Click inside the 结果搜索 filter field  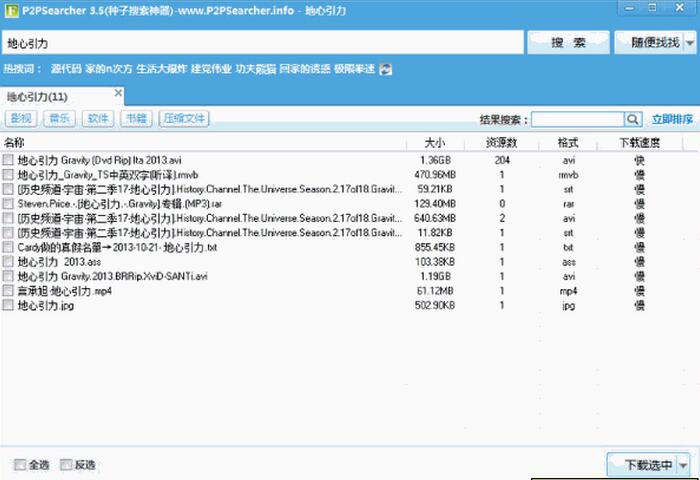[578, 119]
